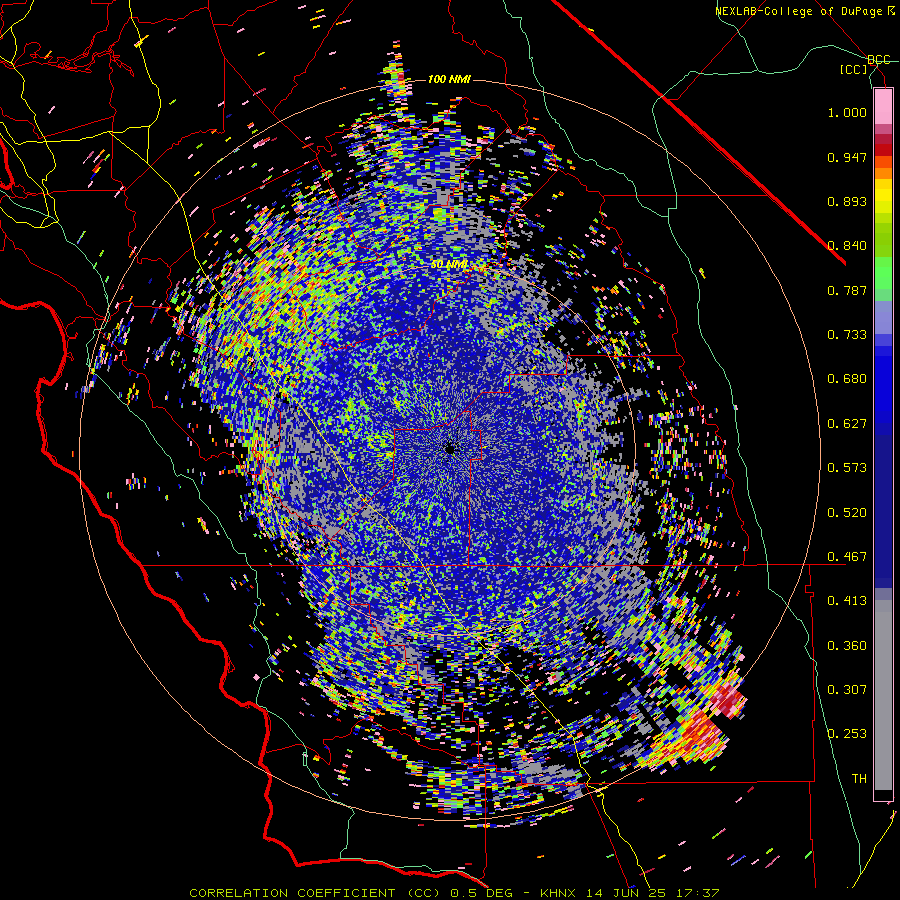Click the KHNX station identifier in the caption
Image resolution: width=900 pixels, height=900 pixels.
coord(558,893)
